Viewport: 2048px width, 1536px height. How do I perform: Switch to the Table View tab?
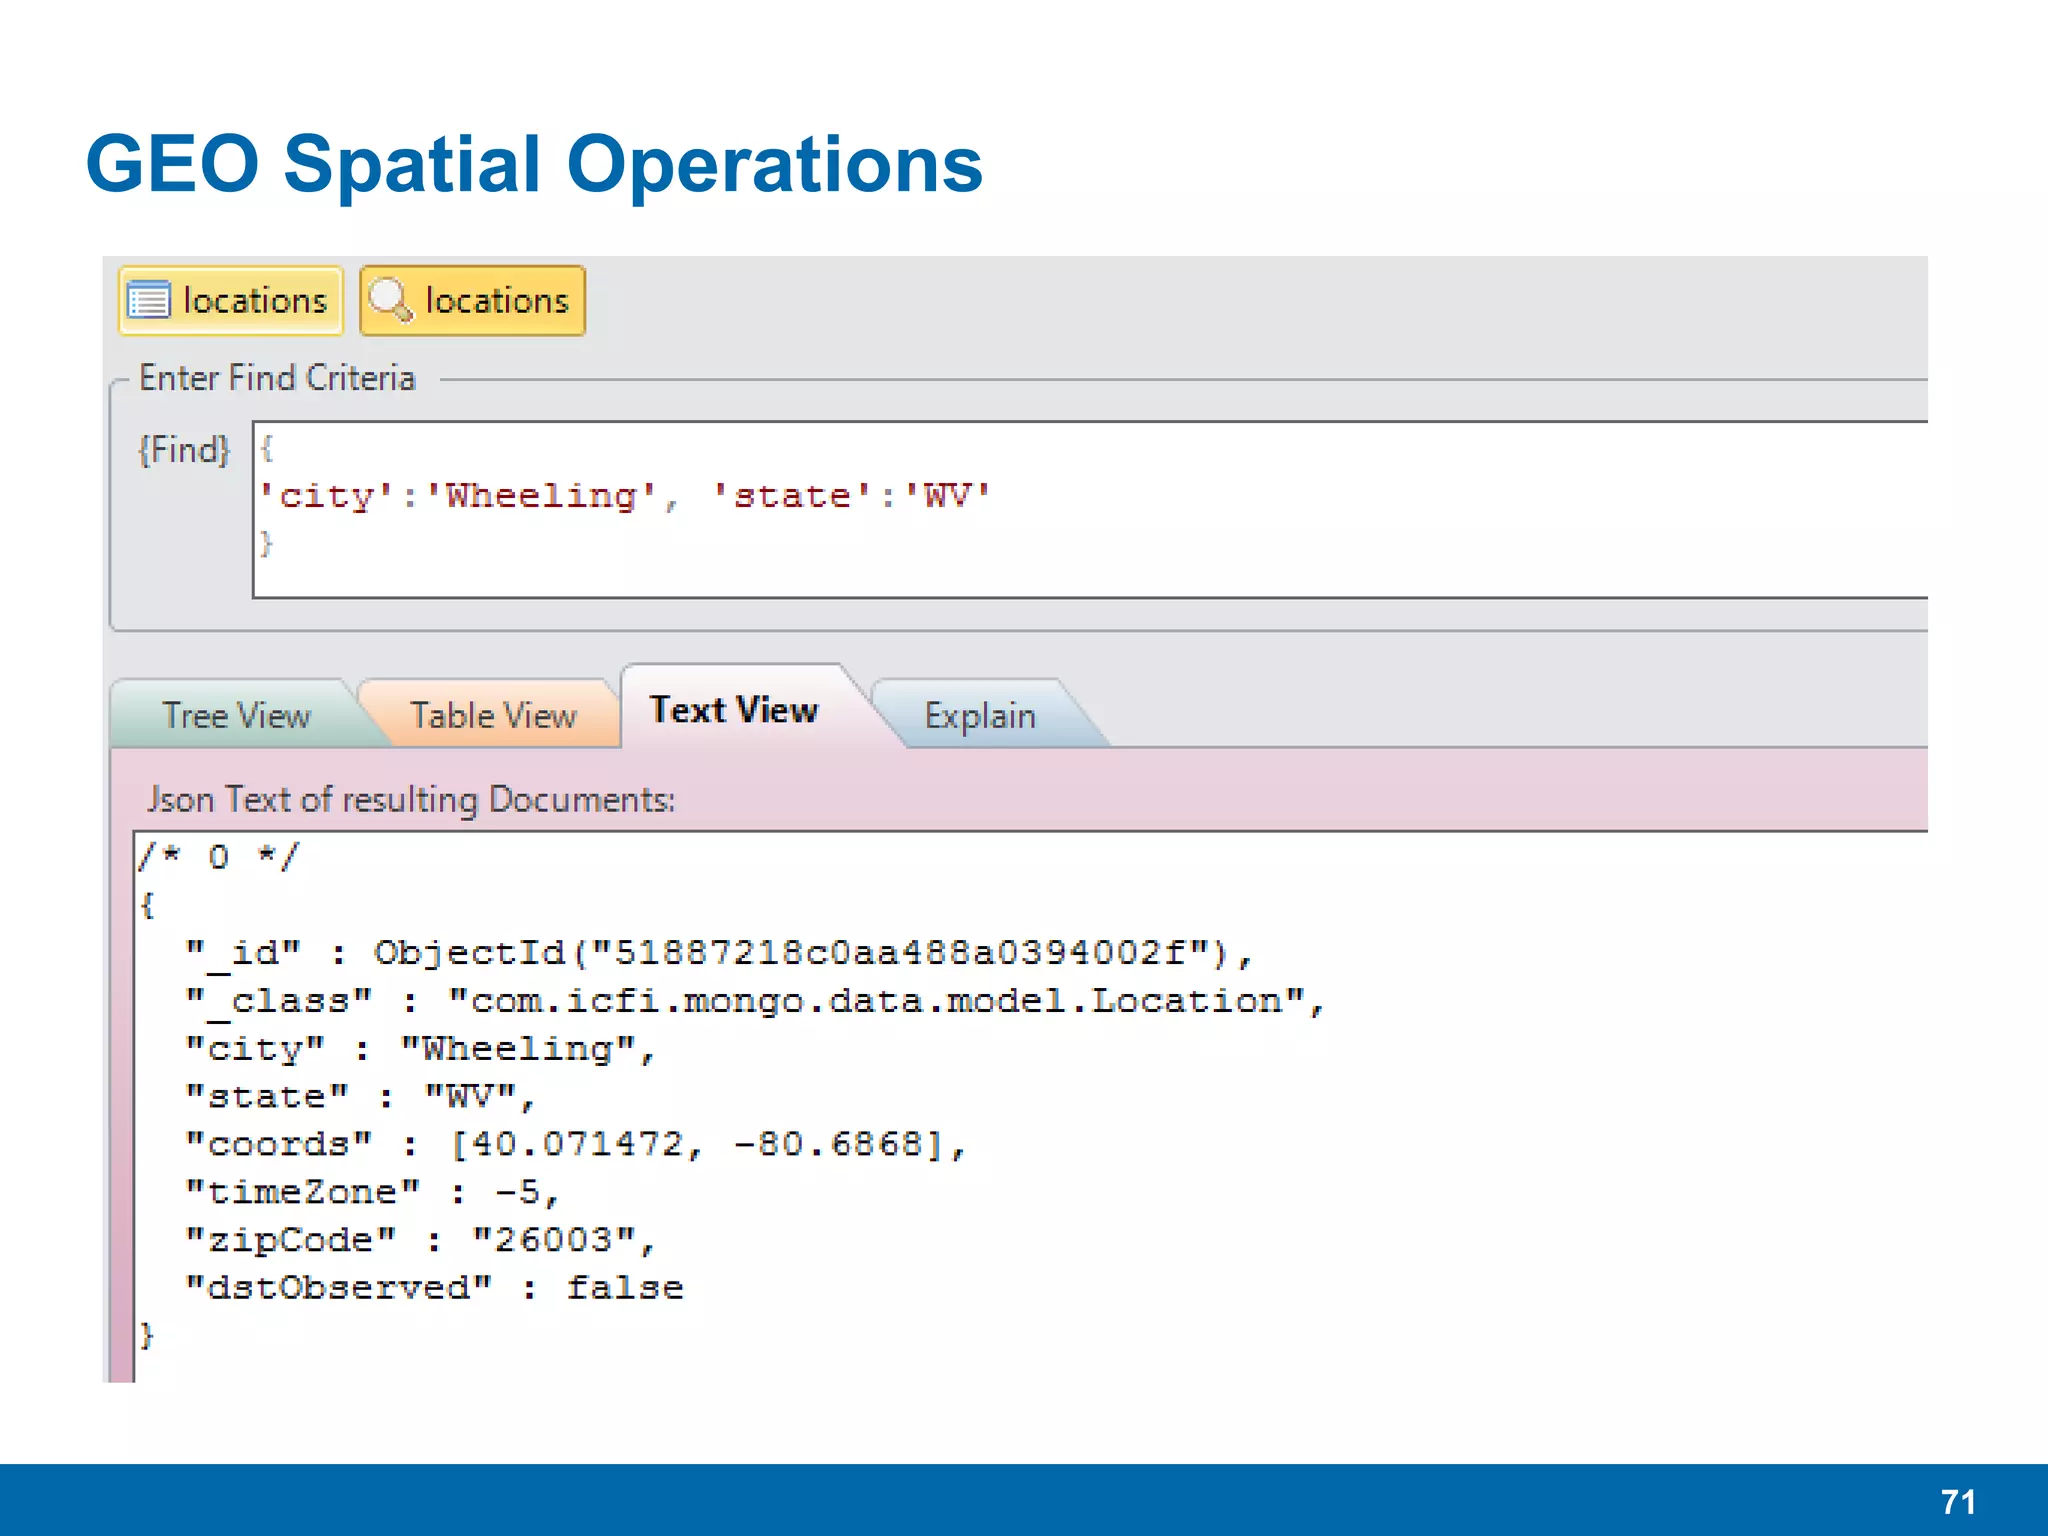[493, 716]
